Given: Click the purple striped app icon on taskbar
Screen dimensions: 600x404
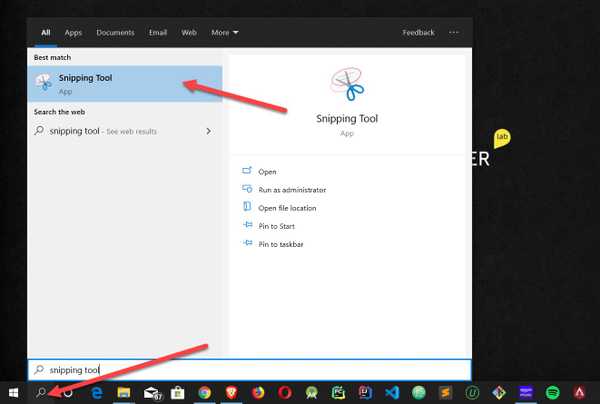Looking at the screenshot, I should (x=526, y=393).
